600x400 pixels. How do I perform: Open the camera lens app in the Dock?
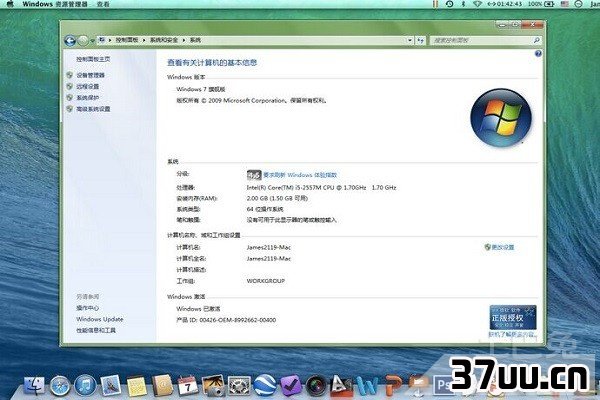[316, 385]
